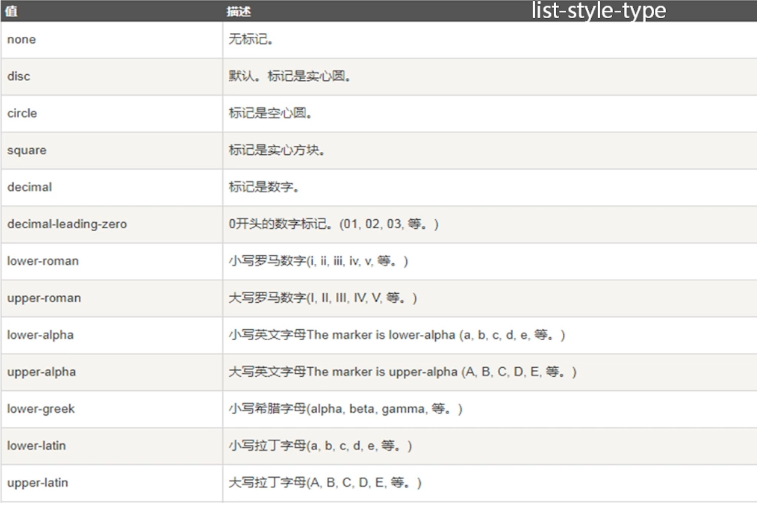
Task: Click the description listing i, ii, iii, iv
Action: (318, 261)
